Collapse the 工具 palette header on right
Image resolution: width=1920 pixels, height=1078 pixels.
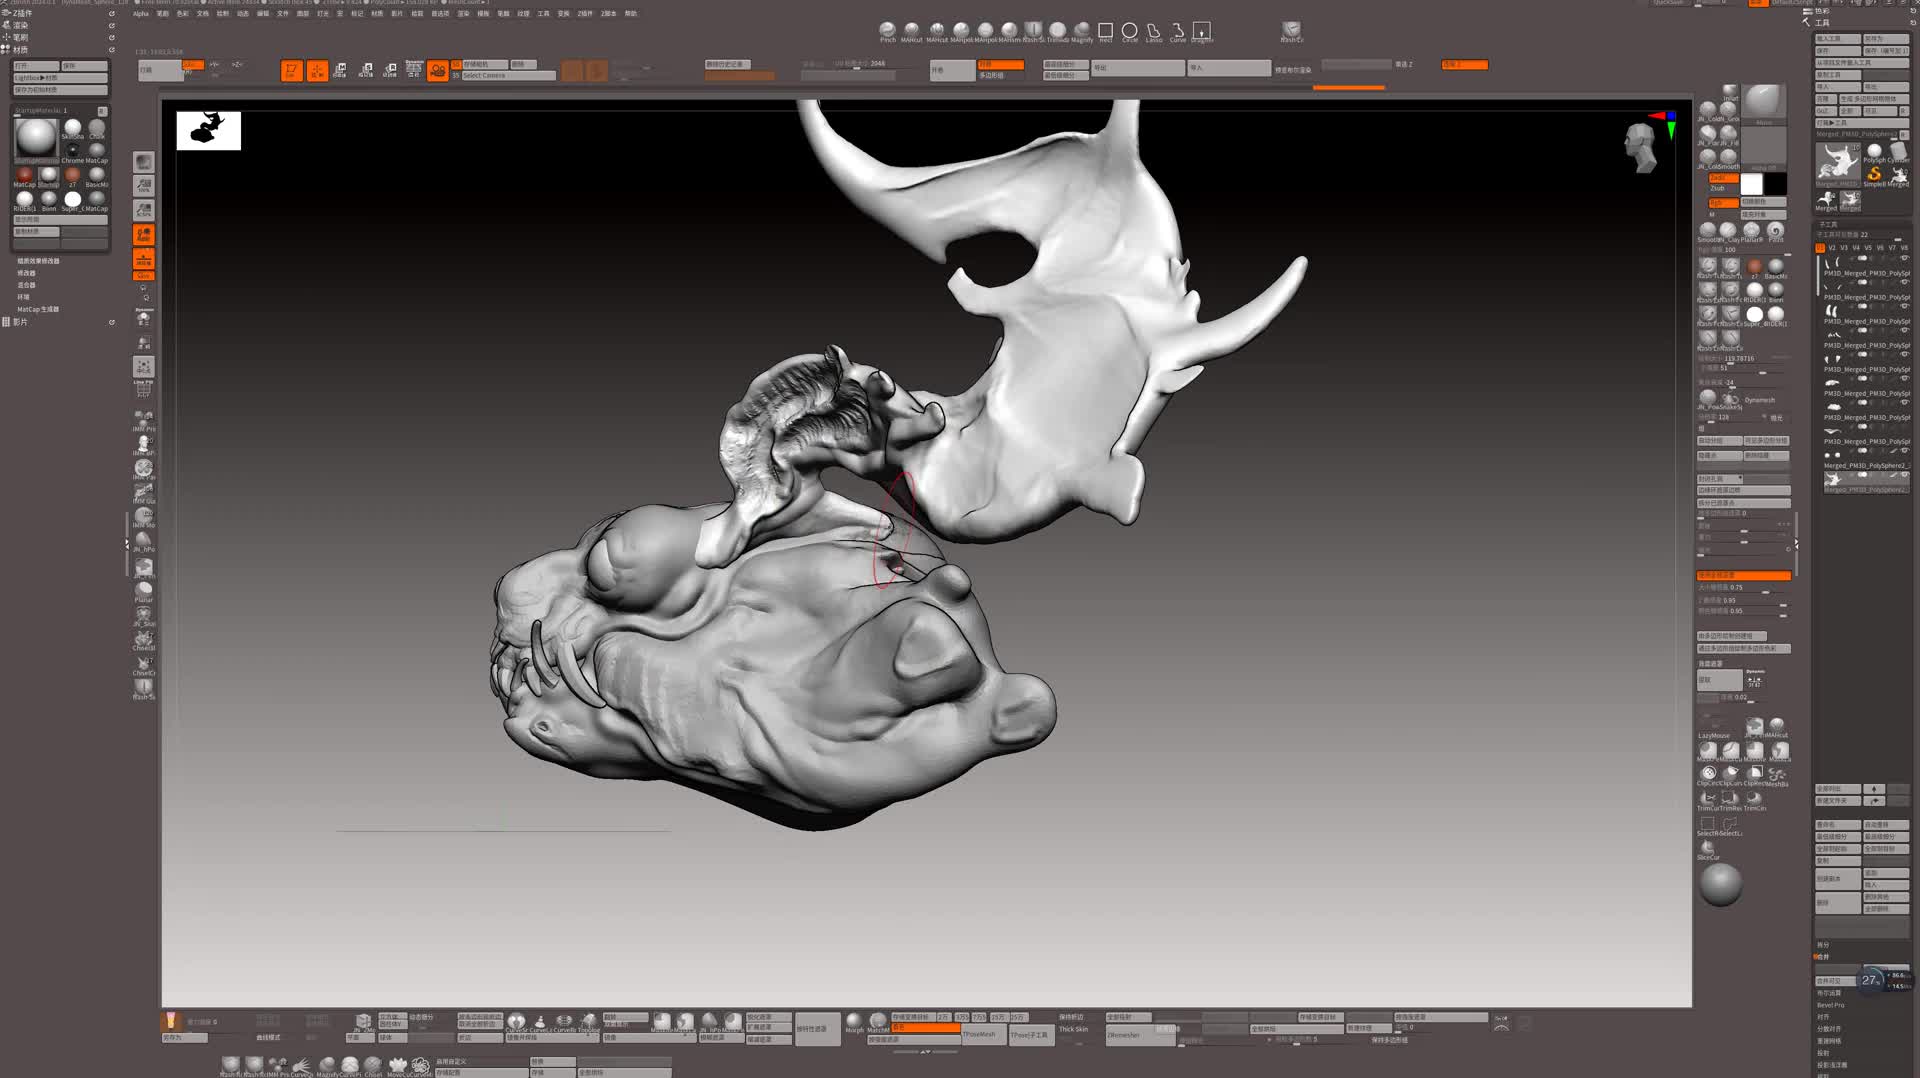(x=1822, y=22)
